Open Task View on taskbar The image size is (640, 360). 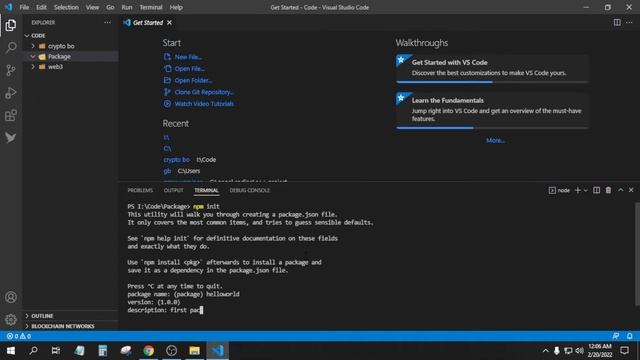coord(56,351)
